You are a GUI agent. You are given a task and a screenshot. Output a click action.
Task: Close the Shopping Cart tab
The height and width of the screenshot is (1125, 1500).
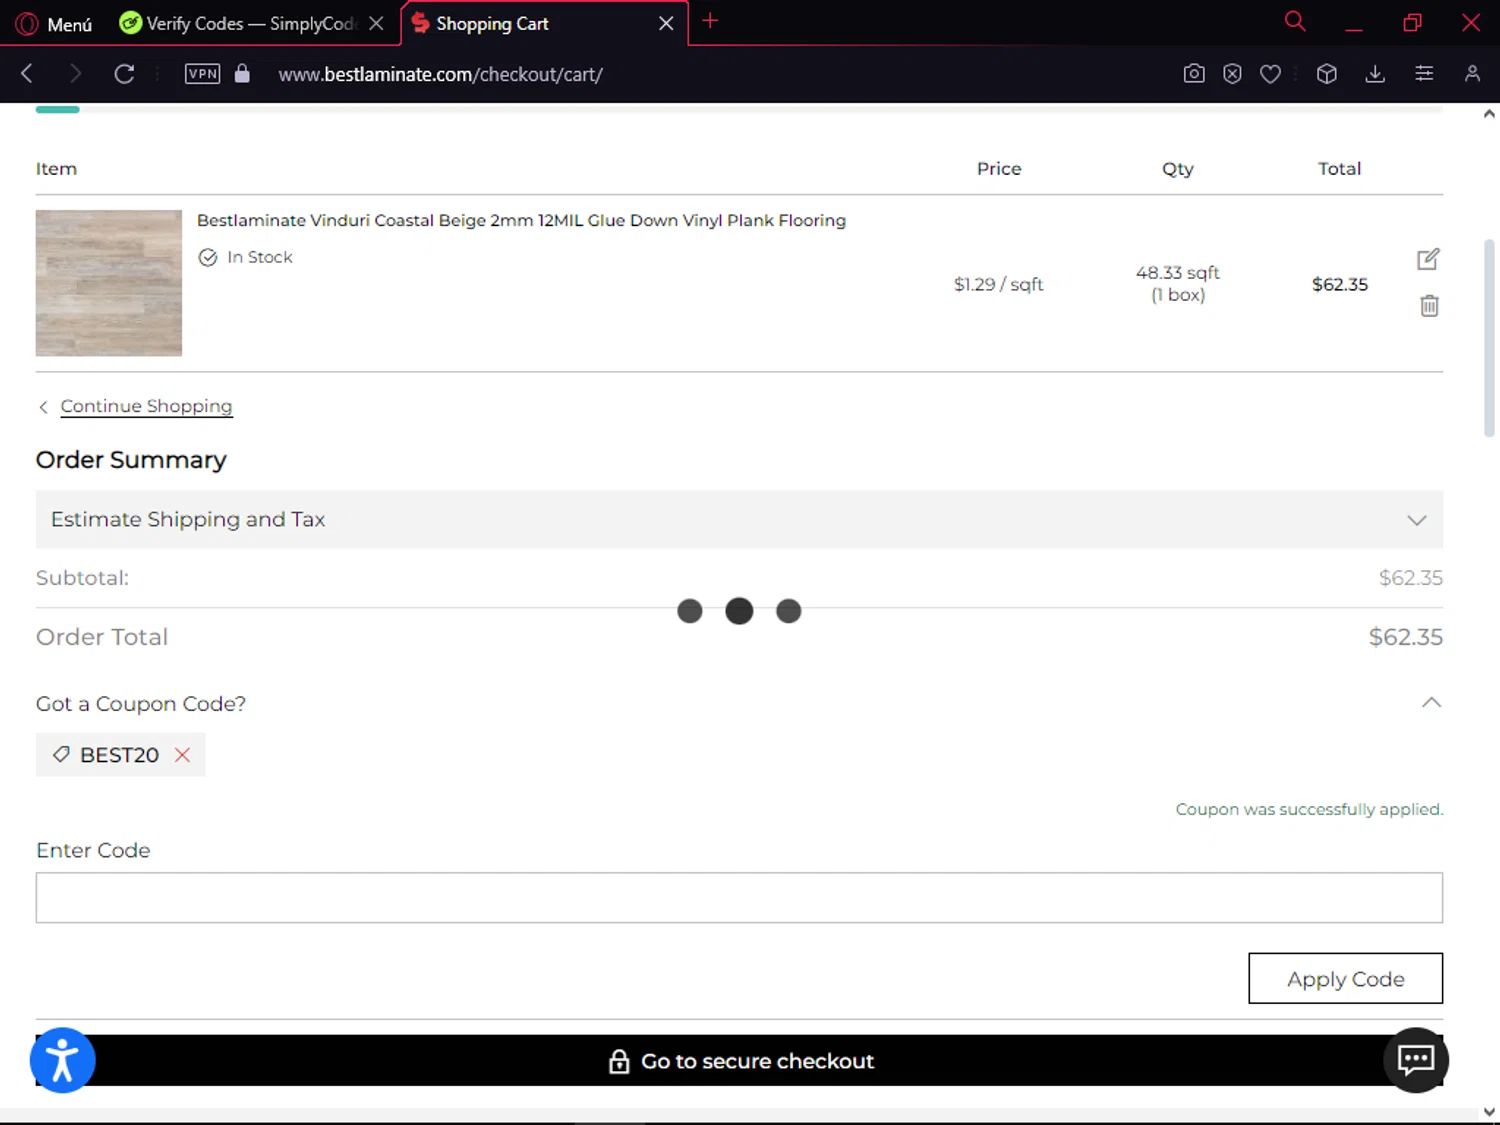pyautogui.click(x=666, y=23)
